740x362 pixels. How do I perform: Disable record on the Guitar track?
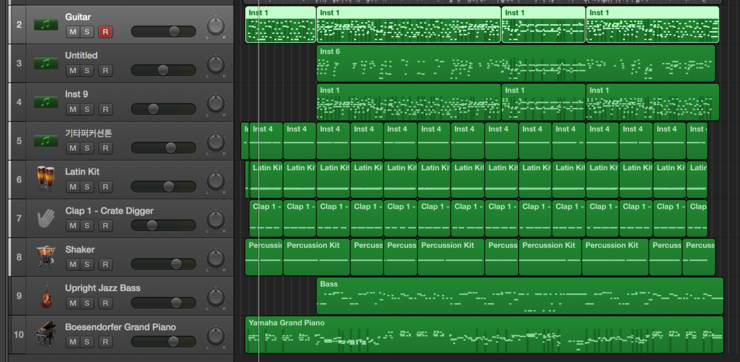(105, 32)
